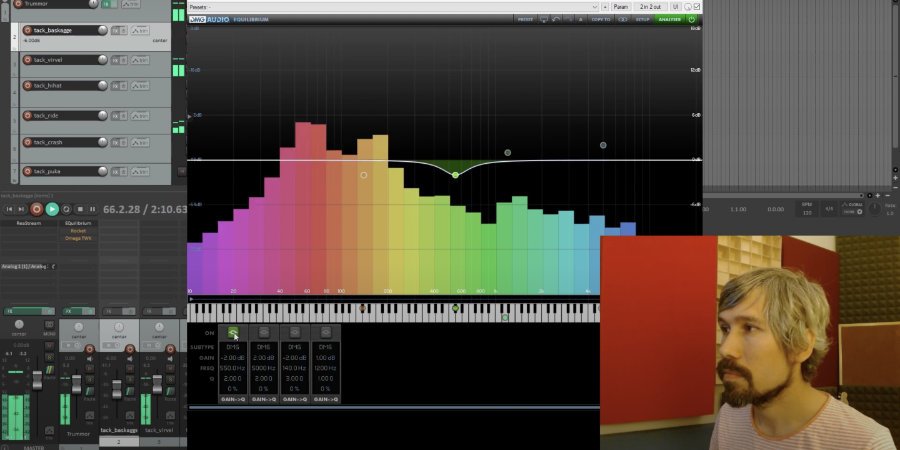The width and height of the screenshot is (900, 450).
Task: Click the link icon beside COPY TO
Action: point(623,20)
